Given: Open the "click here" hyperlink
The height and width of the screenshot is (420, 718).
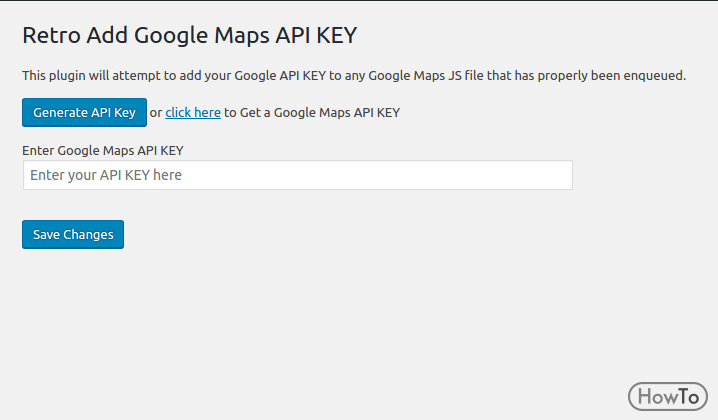Looking at the screenshot, I should click(x=193, y=113).
